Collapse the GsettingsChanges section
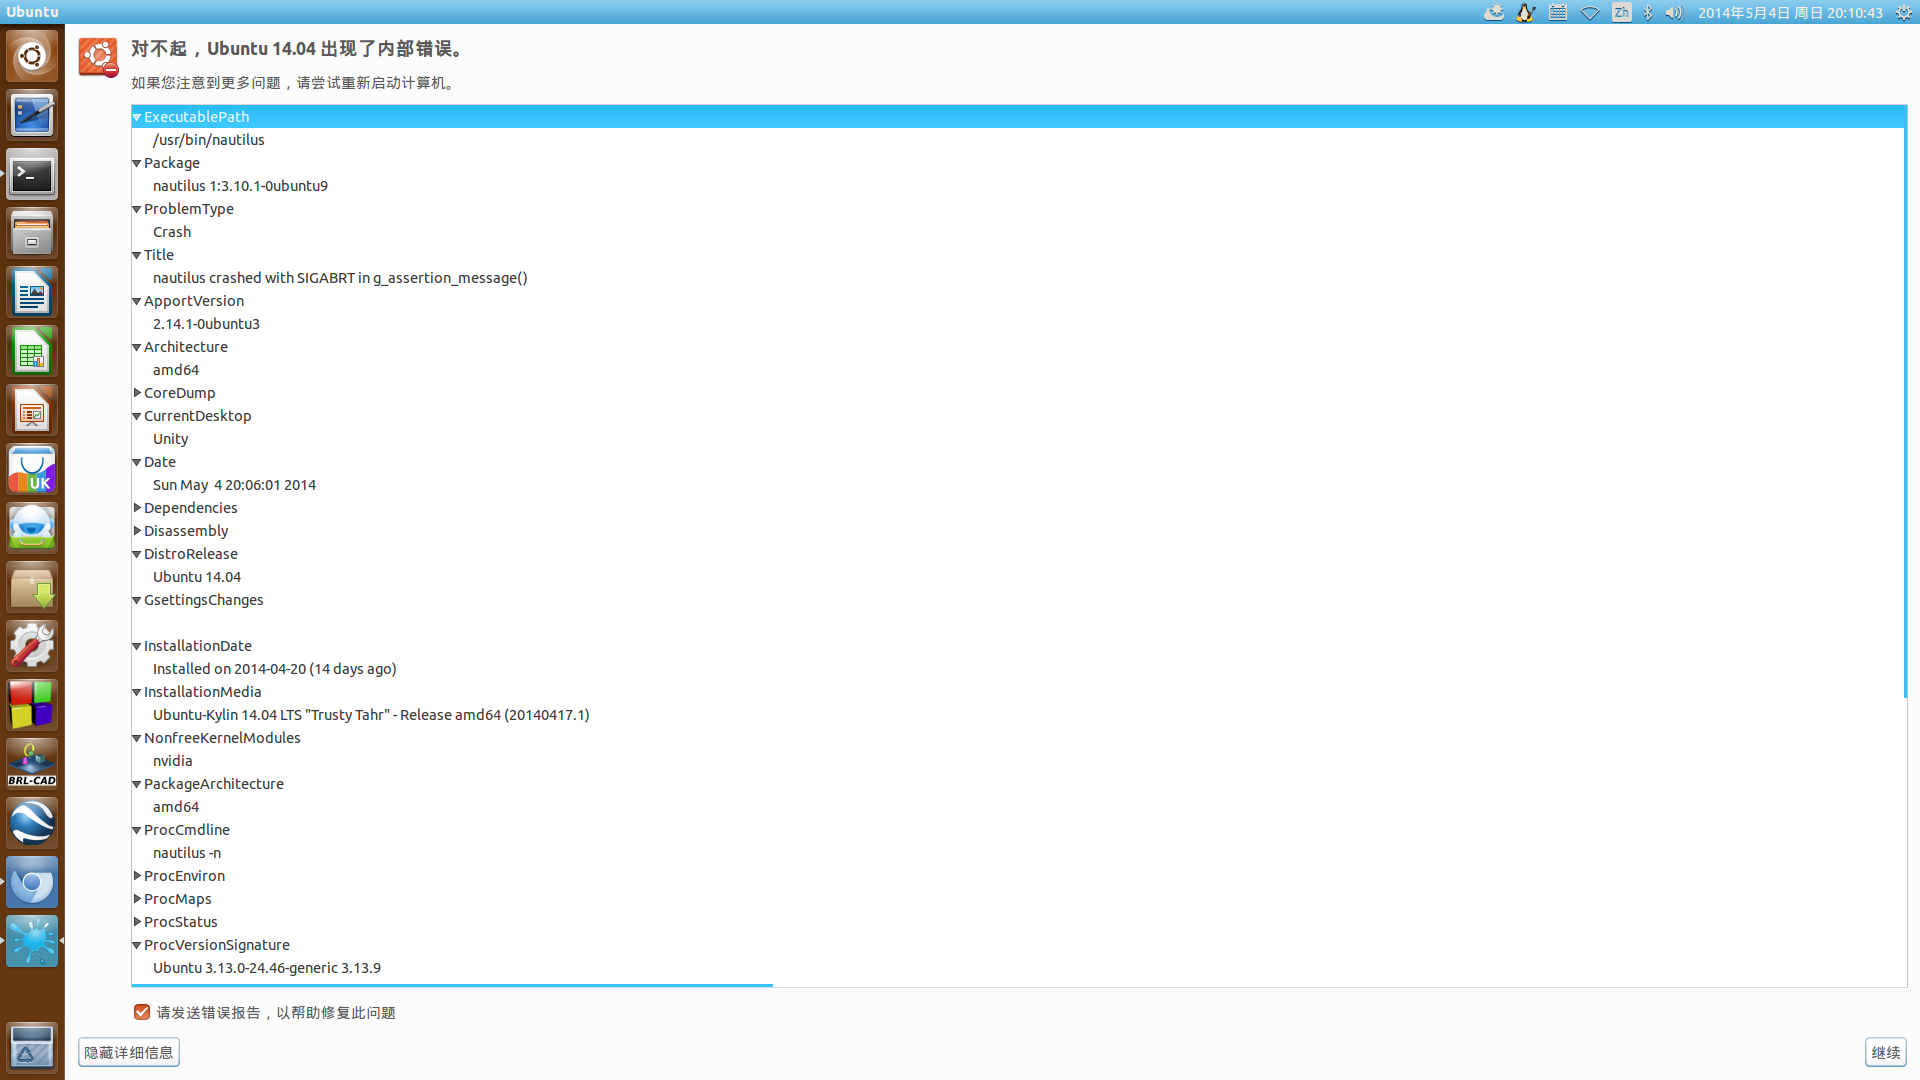 tap(137, 600)
